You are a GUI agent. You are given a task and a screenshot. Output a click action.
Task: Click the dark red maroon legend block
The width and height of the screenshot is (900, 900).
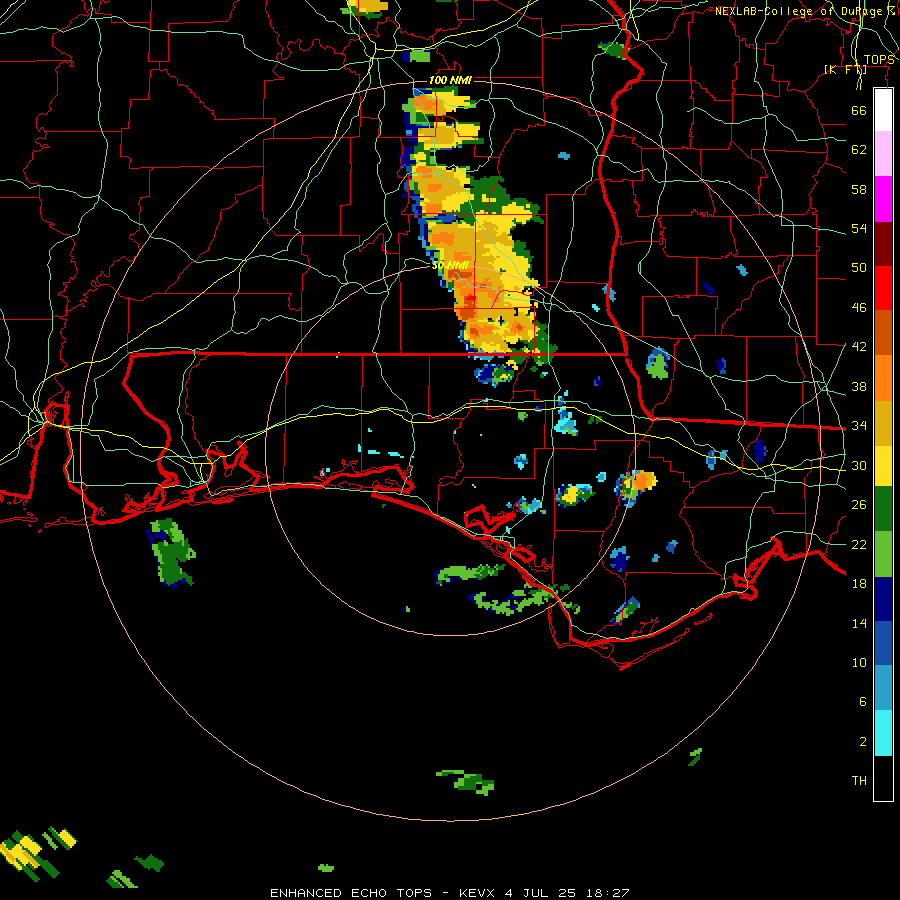point(883,243)
